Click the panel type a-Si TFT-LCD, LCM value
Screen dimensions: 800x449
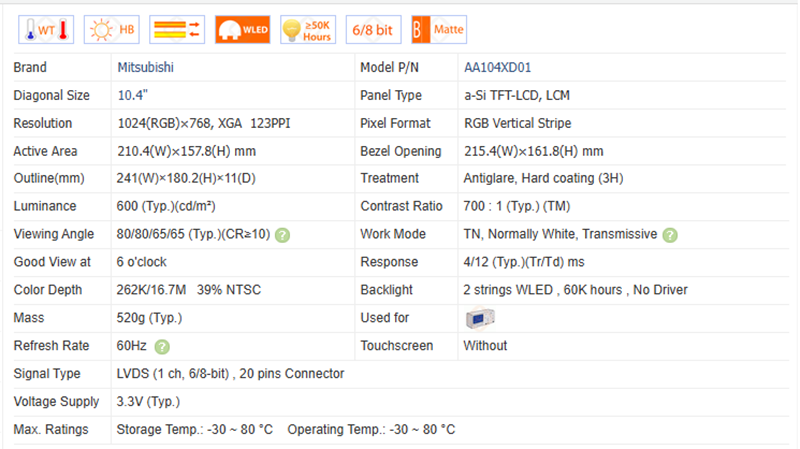point(517,95)
